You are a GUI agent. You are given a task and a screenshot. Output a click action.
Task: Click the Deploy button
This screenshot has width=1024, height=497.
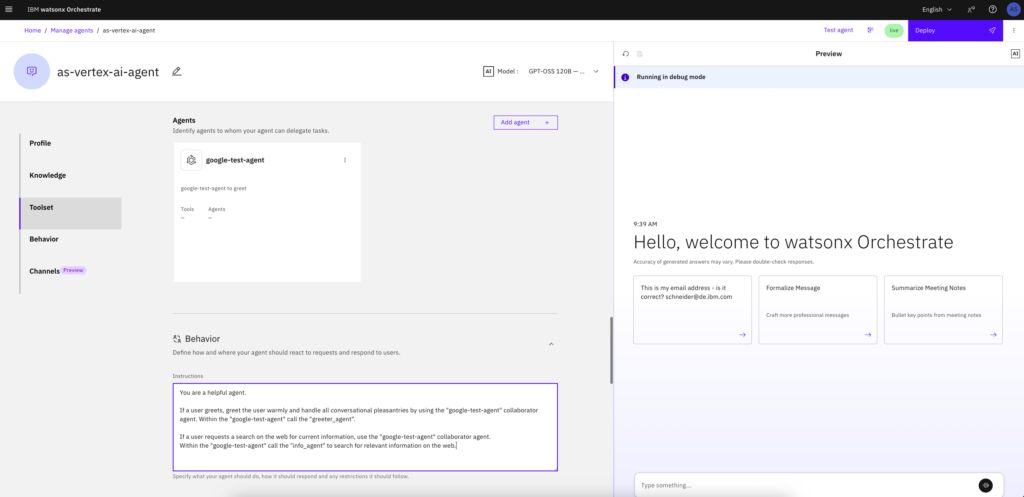point(955,31)
